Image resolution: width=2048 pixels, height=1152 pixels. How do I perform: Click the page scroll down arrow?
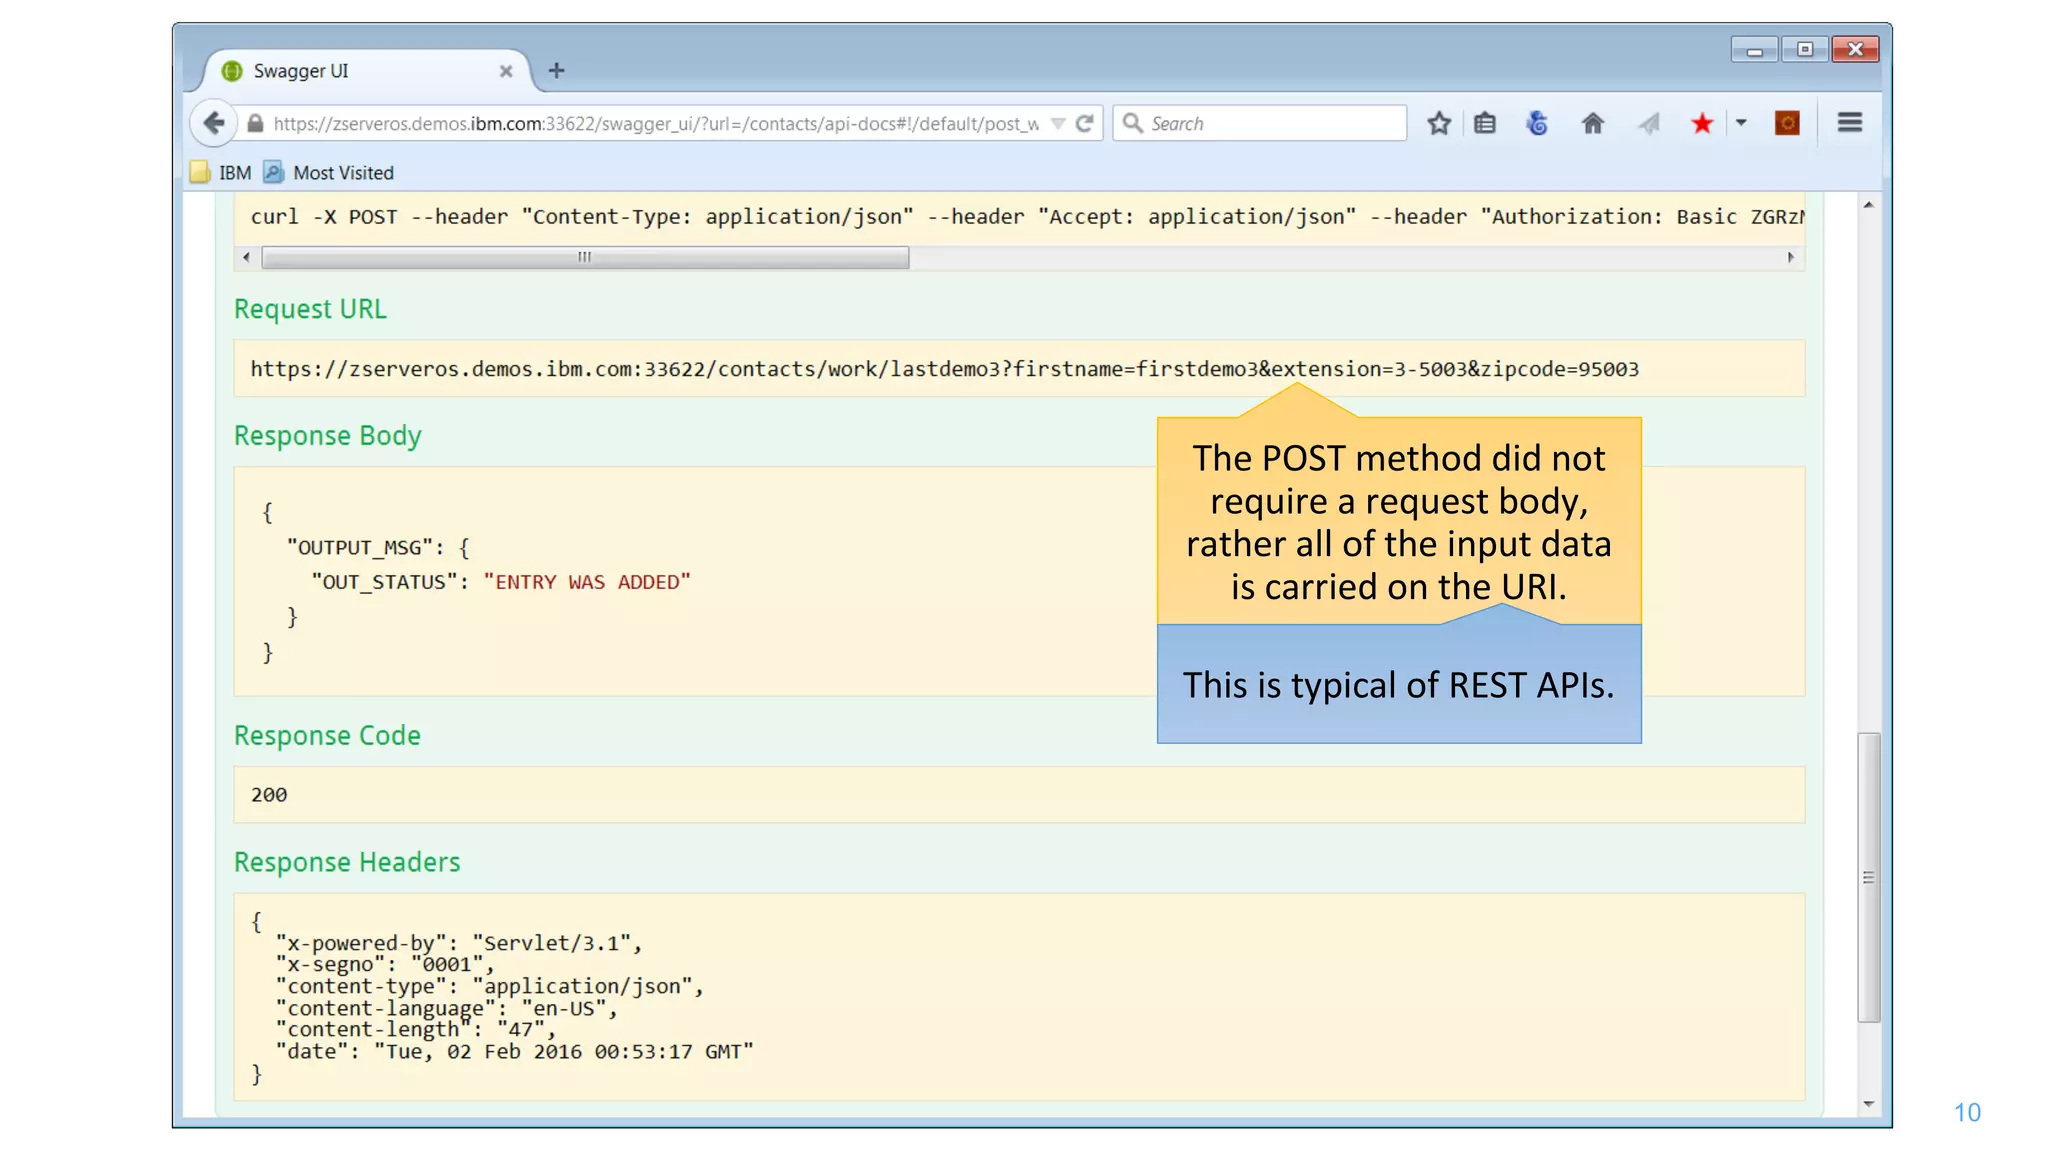click(1868, 1104)
